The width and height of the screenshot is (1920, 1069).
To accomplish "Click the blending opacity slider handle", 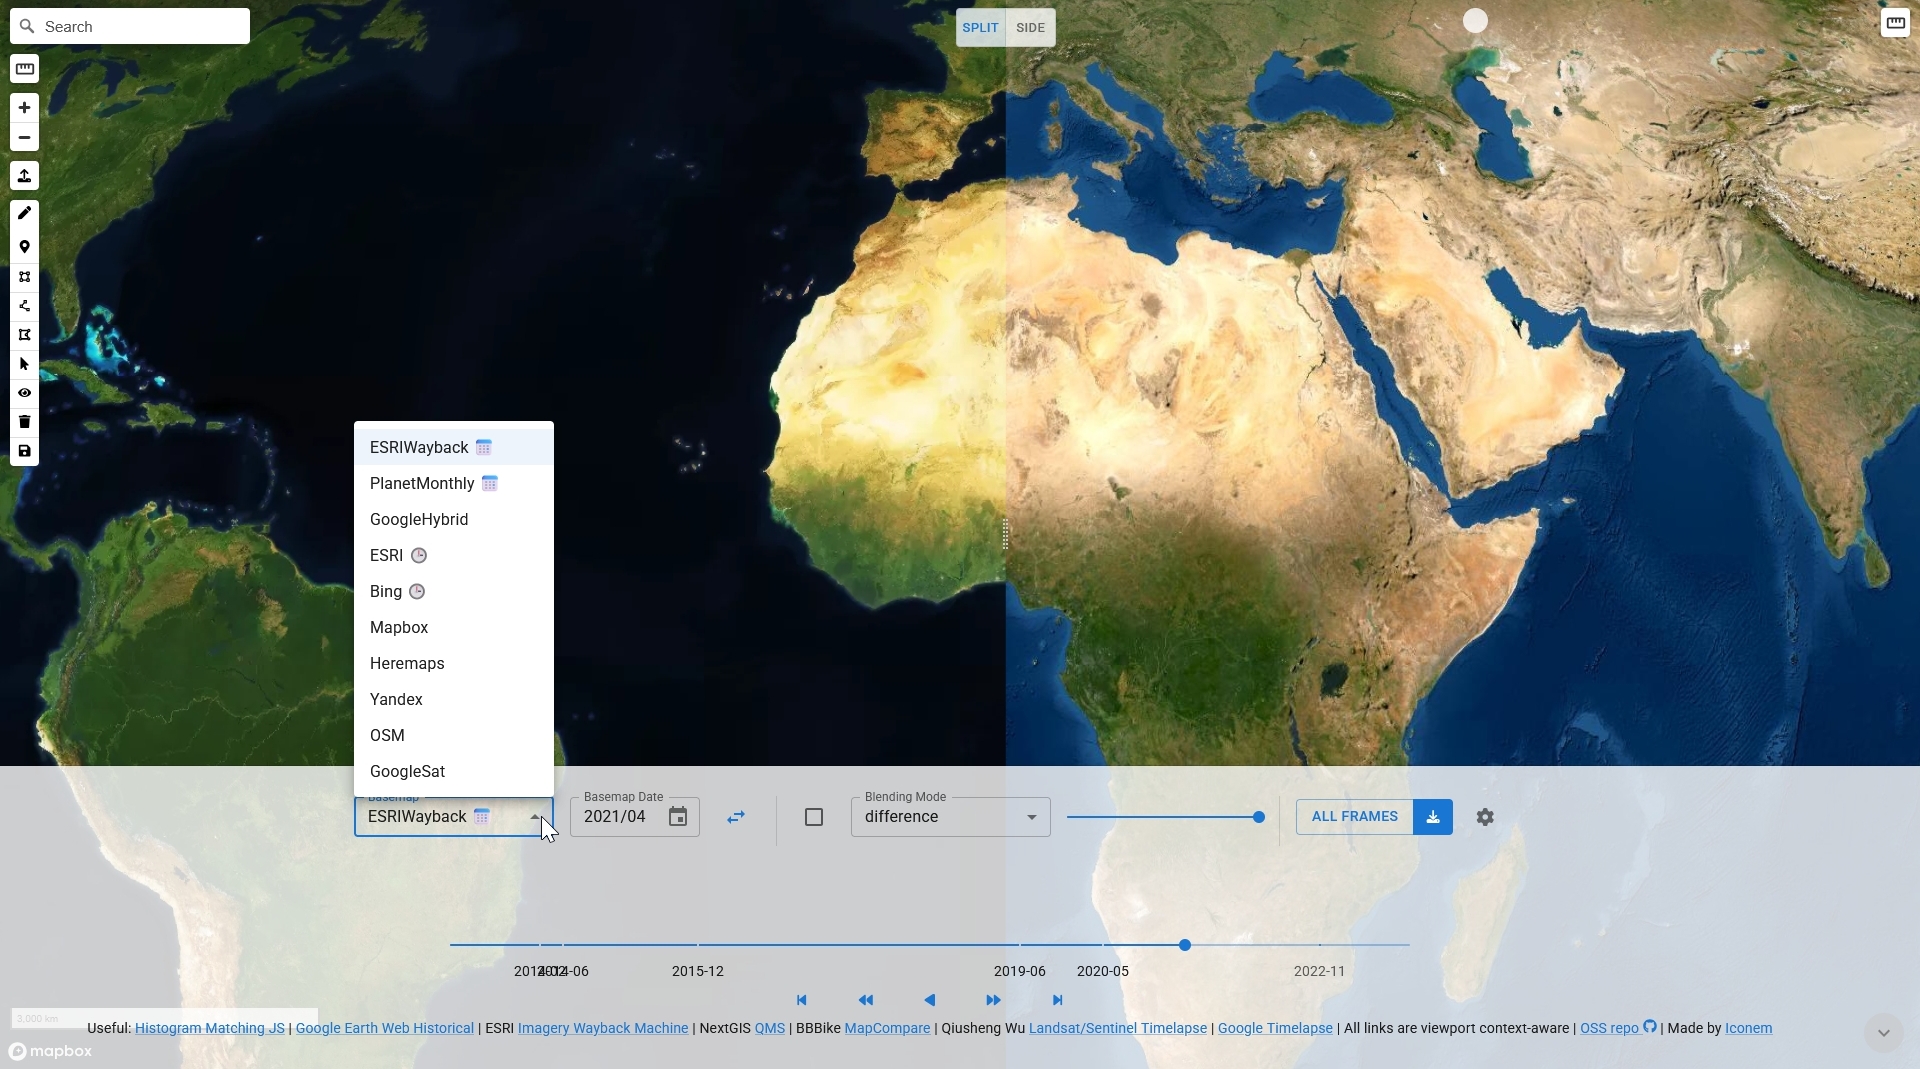I will point(1259,817).
